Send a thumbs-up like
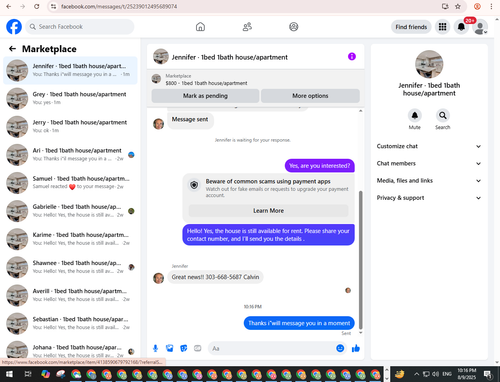 tap(356, 348)
